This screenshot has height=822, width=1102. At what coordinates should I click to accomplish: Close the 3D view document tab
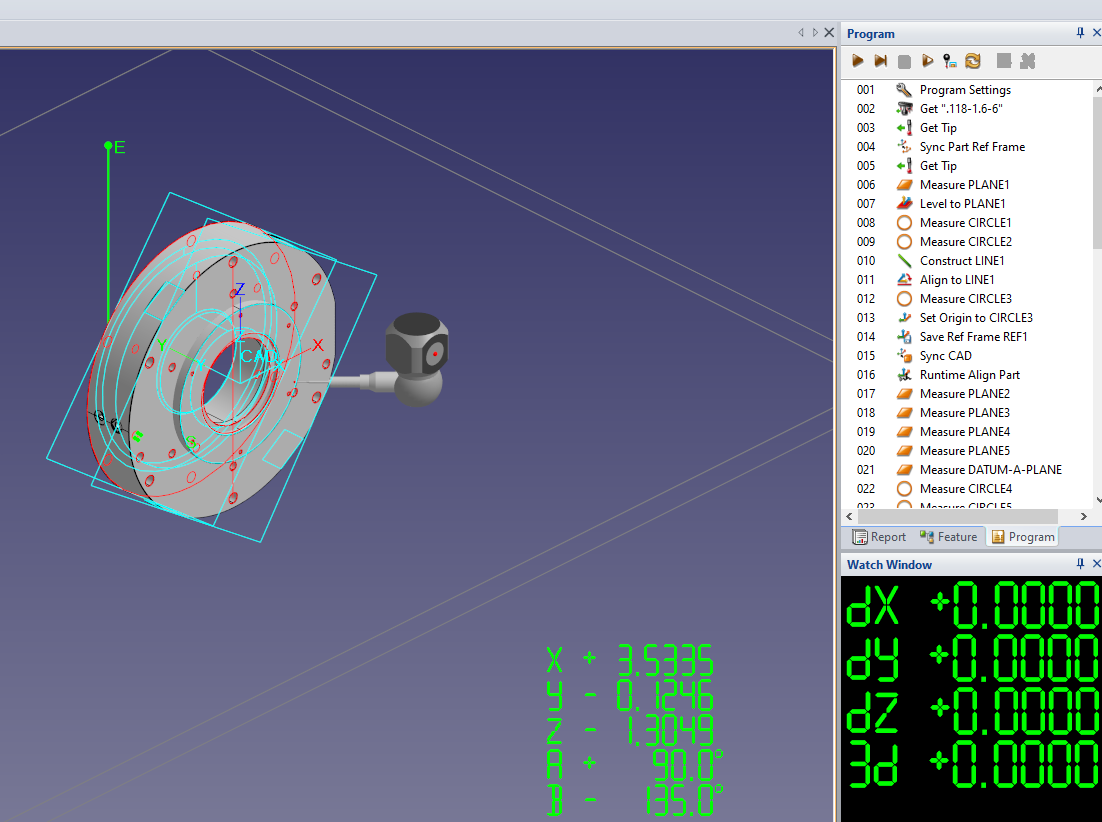click(829, 32)
